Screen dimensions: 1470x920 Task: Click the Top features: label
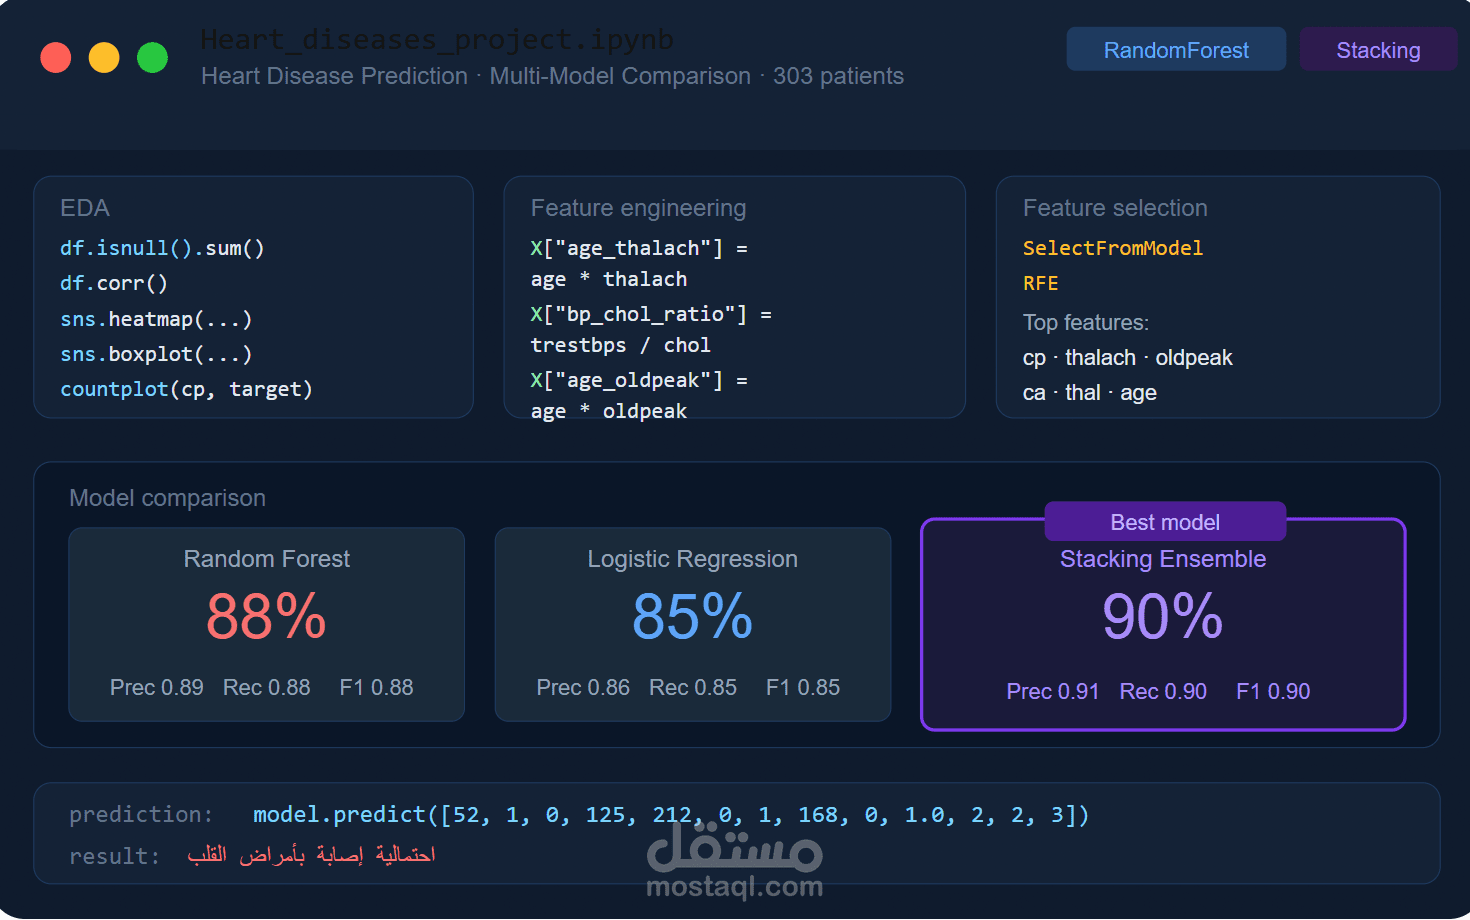click(x=1086, y=323)
